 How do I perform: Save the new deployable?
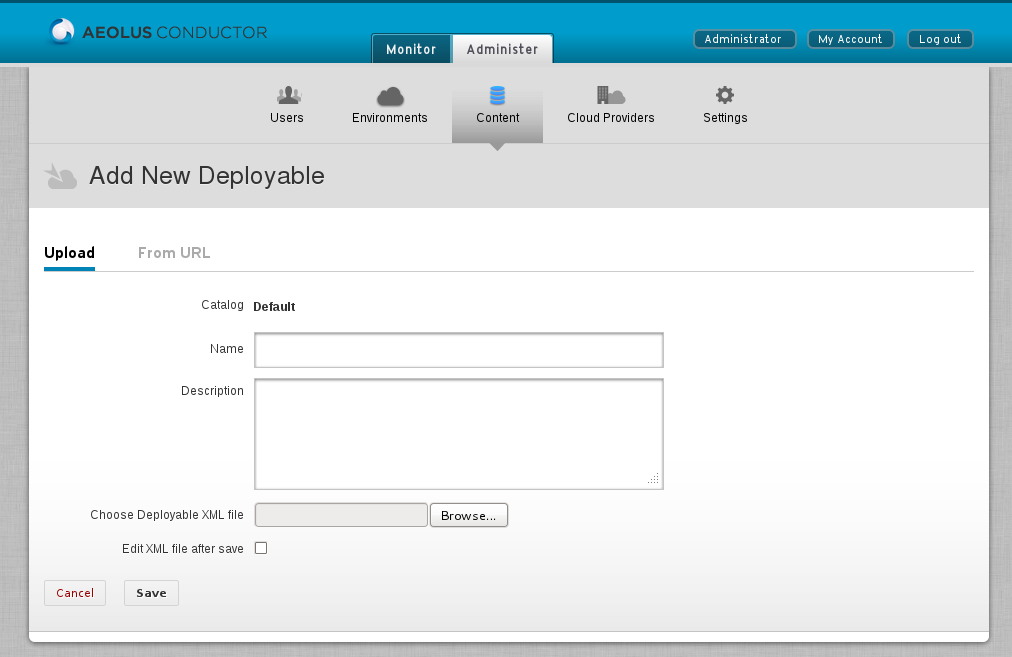click(x=151, y=593)
